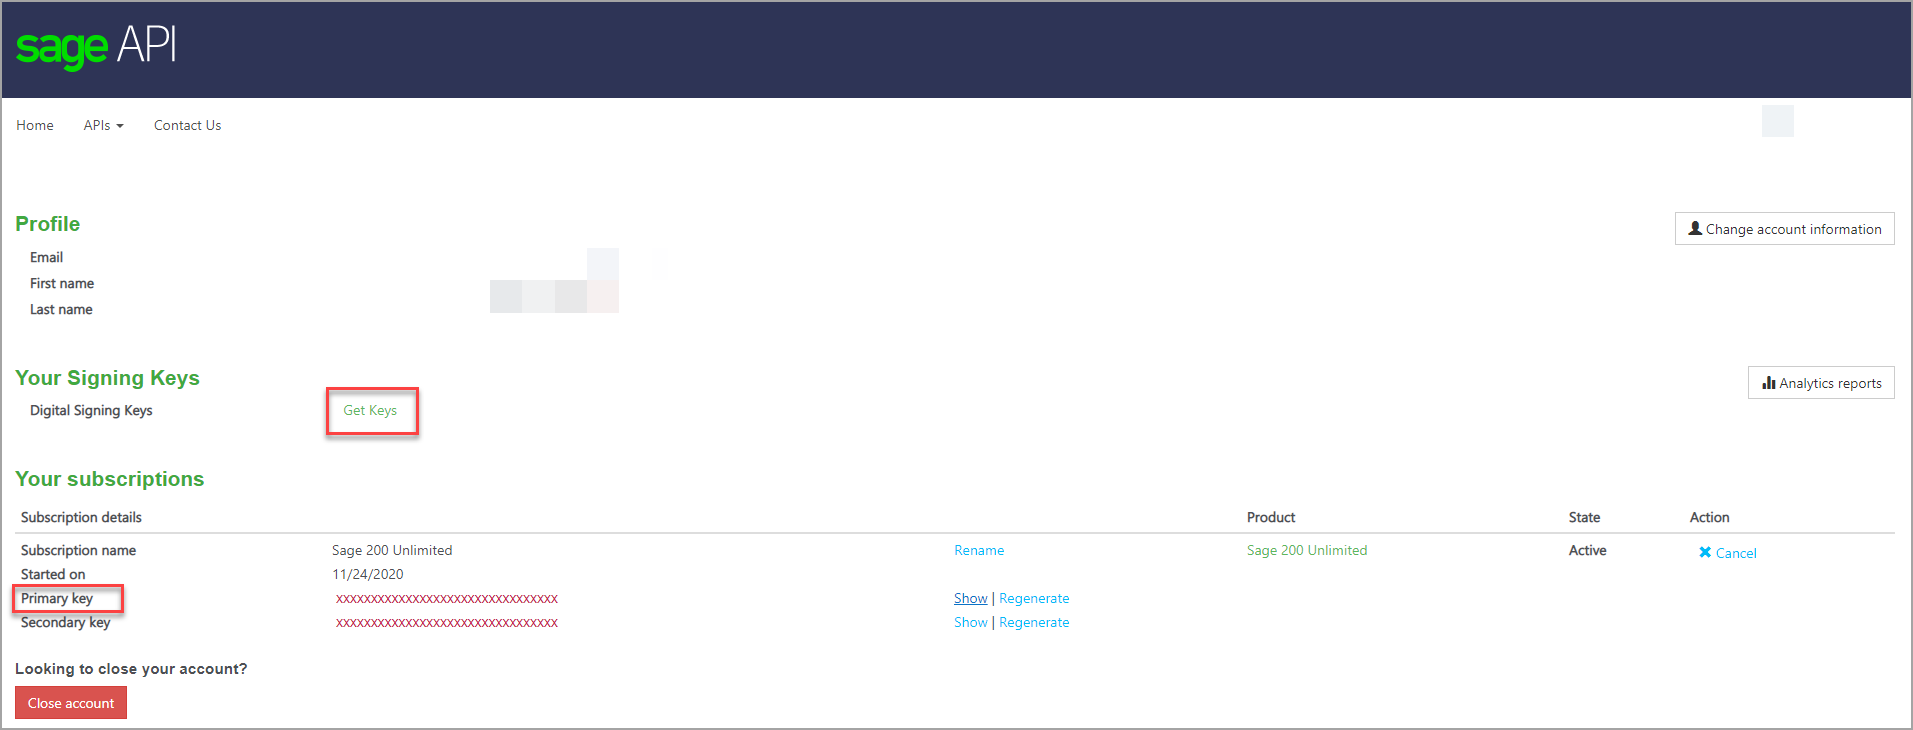Regenerate the primary key
1913x730 pixels.
tap(1034, 599)
